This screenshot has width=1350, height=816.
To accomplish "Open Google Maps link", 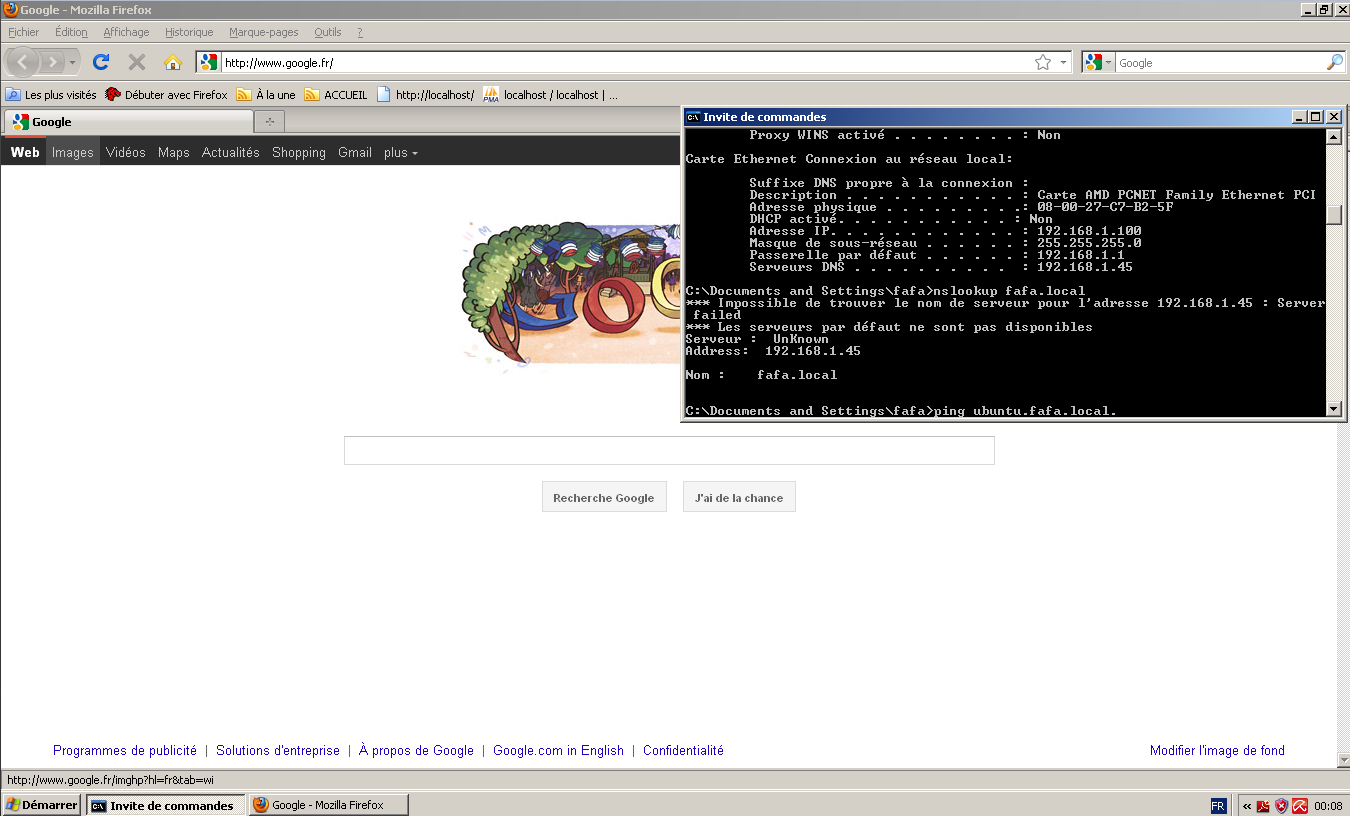I will click(174, 152).
